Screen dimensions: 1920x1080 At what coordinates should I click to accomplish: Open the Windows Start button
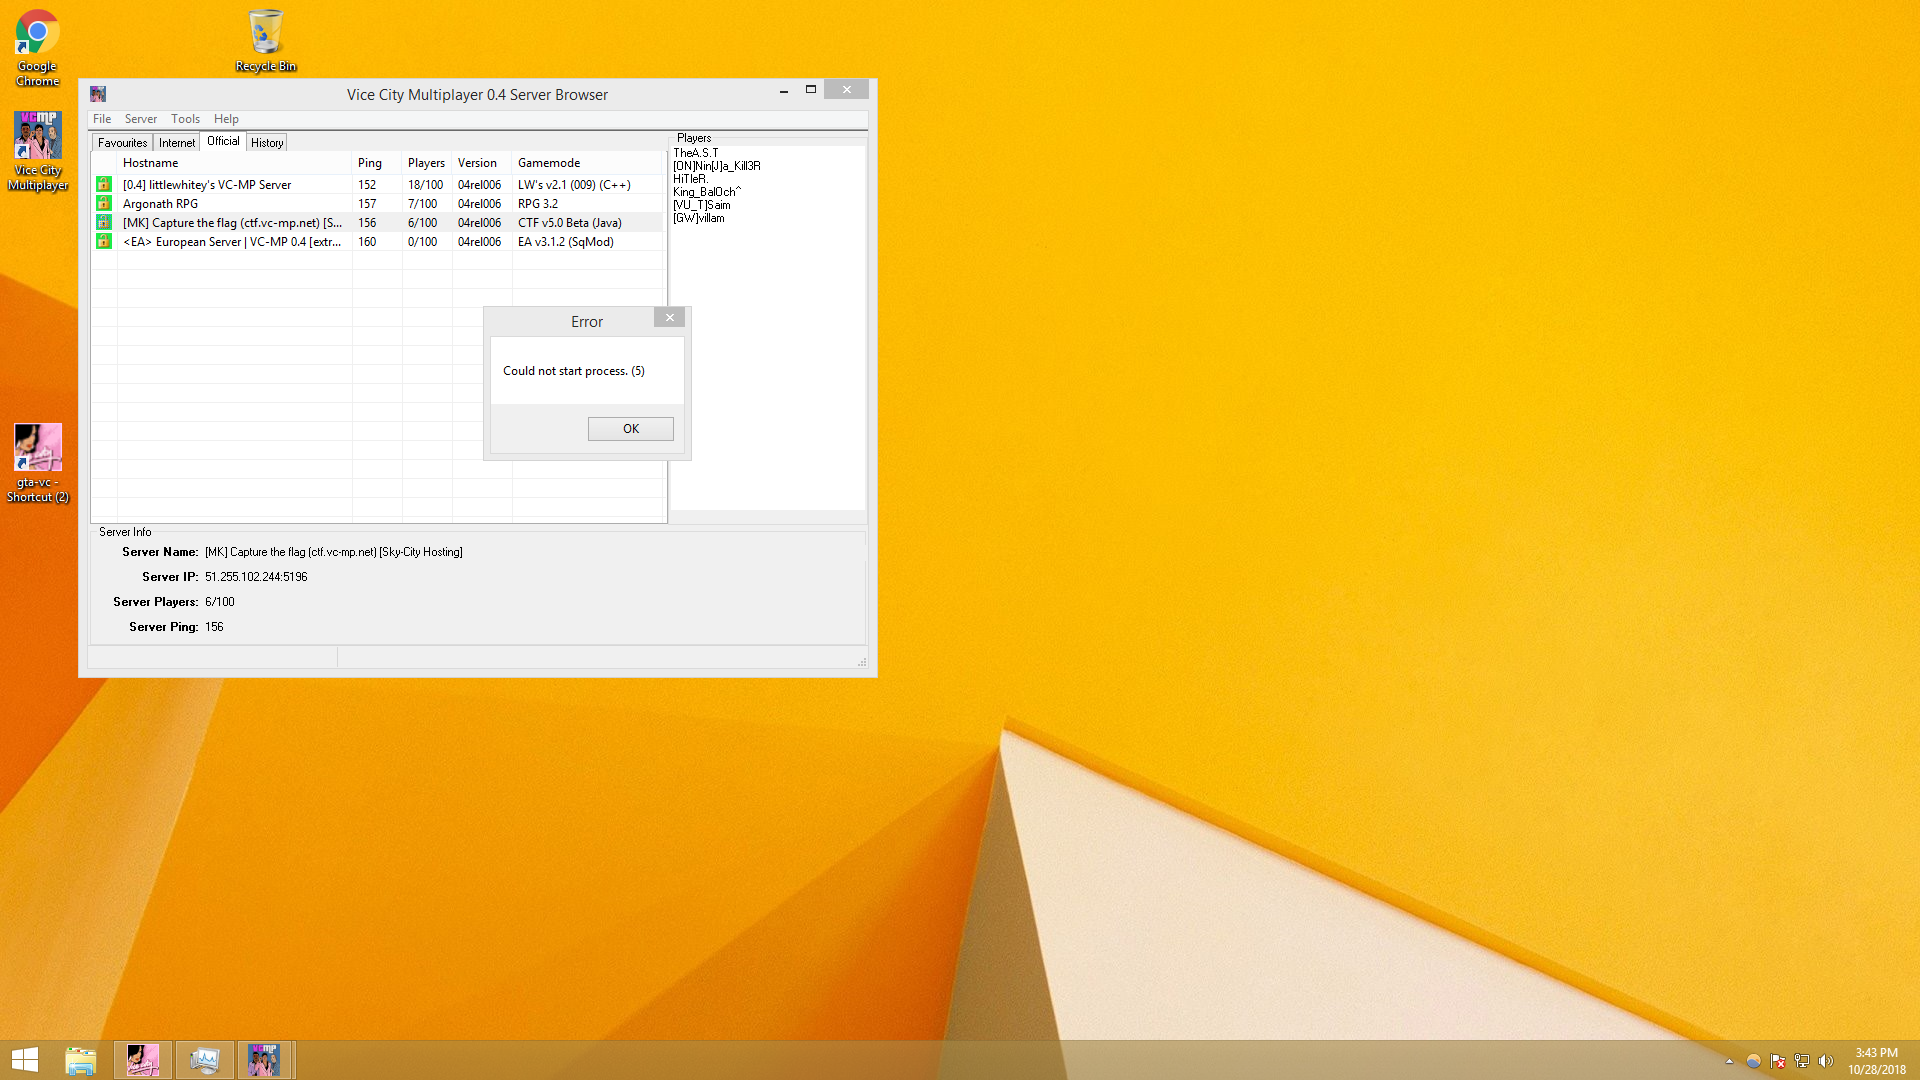pos(25,1060)
